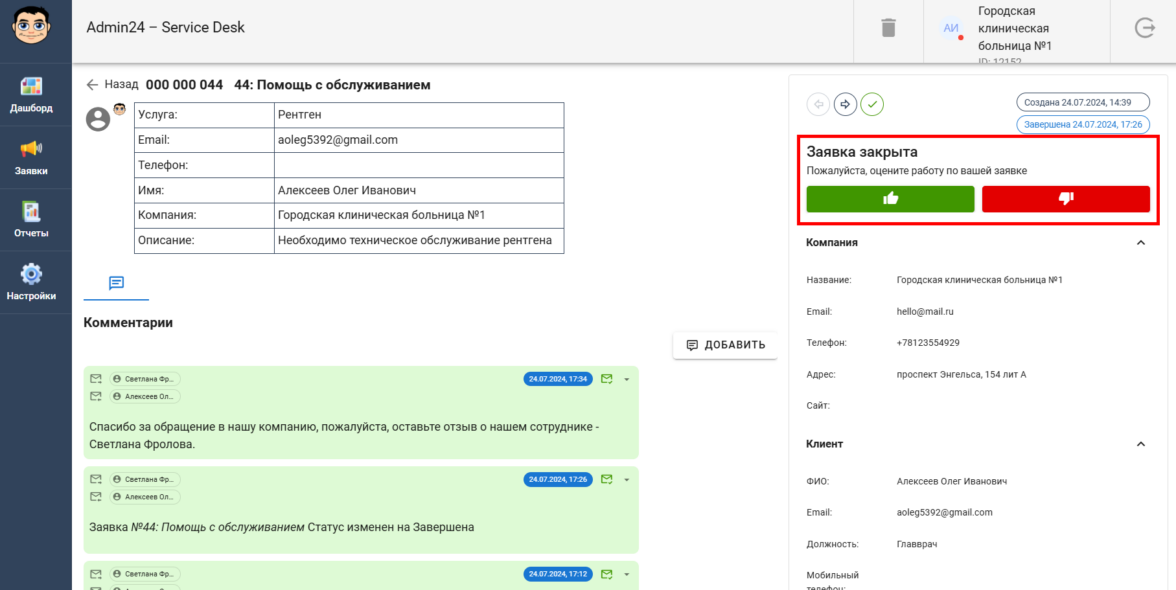Open the Городская клиническая больница №1 profile in header
This screenshot has width=1176, height=590.
(x=1013, y=30)
